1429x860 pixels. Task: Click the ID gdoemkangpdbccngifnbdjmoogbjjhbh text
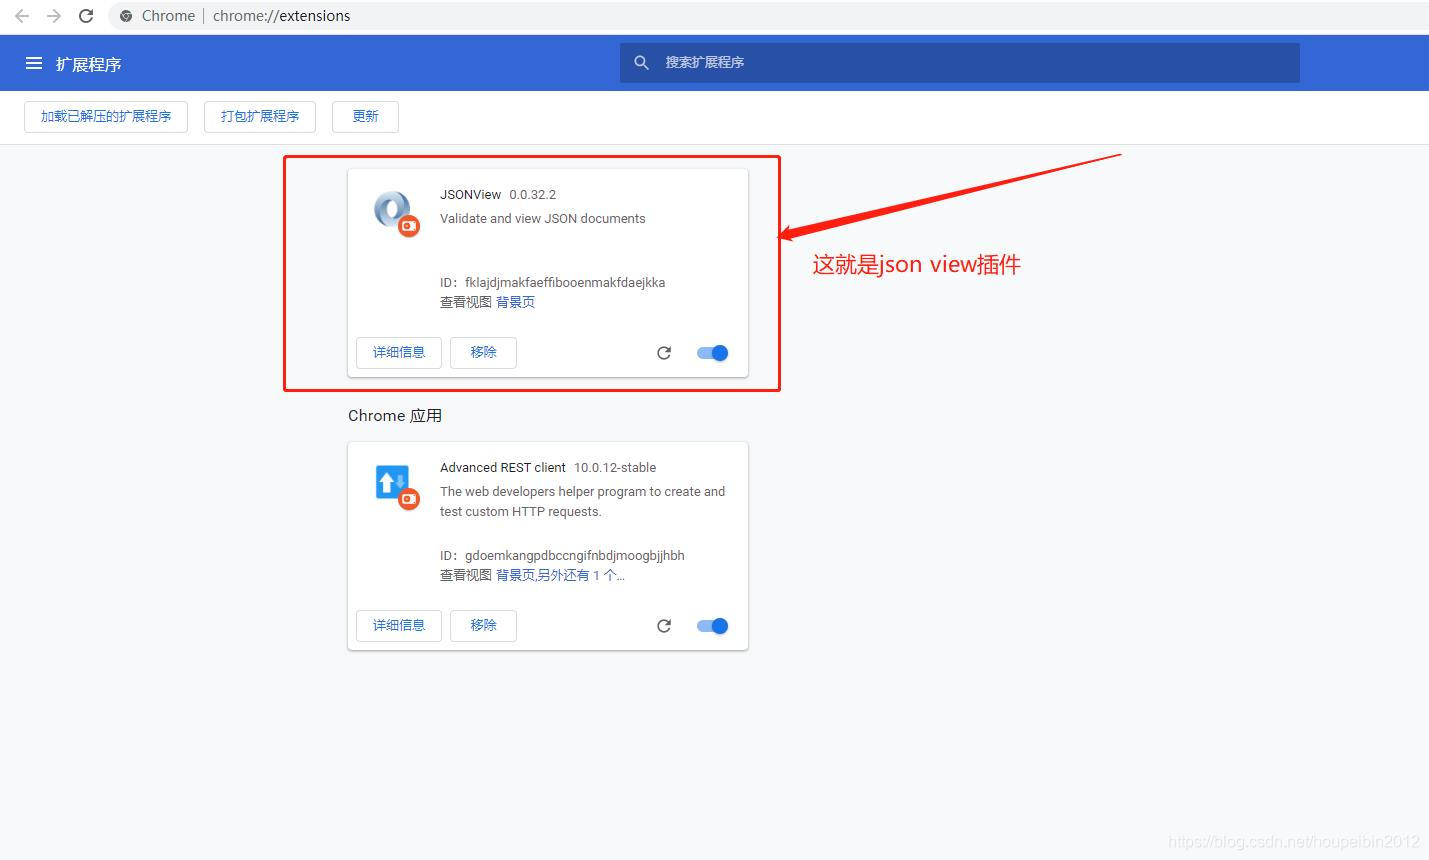tap(562, 555)
